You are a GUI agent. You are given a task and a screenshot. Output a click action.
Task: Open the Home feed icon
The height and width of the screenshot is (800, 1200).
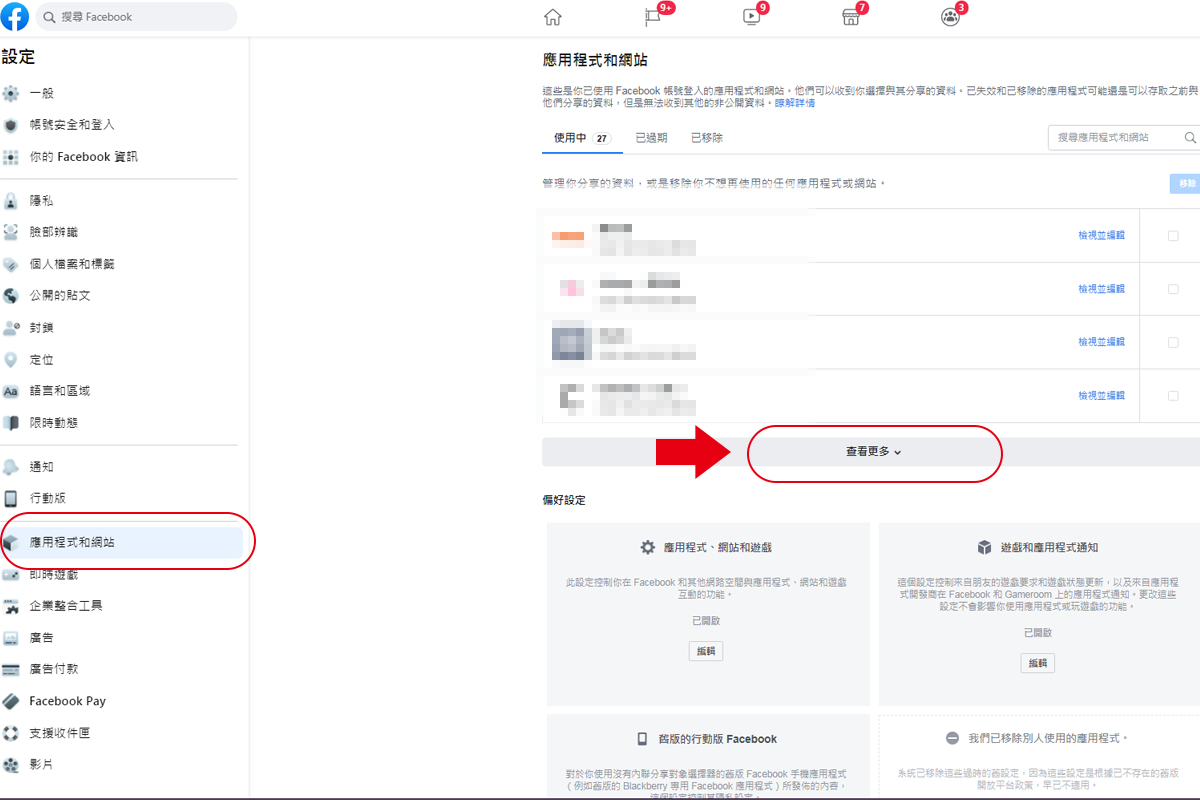tap(552, 17)
